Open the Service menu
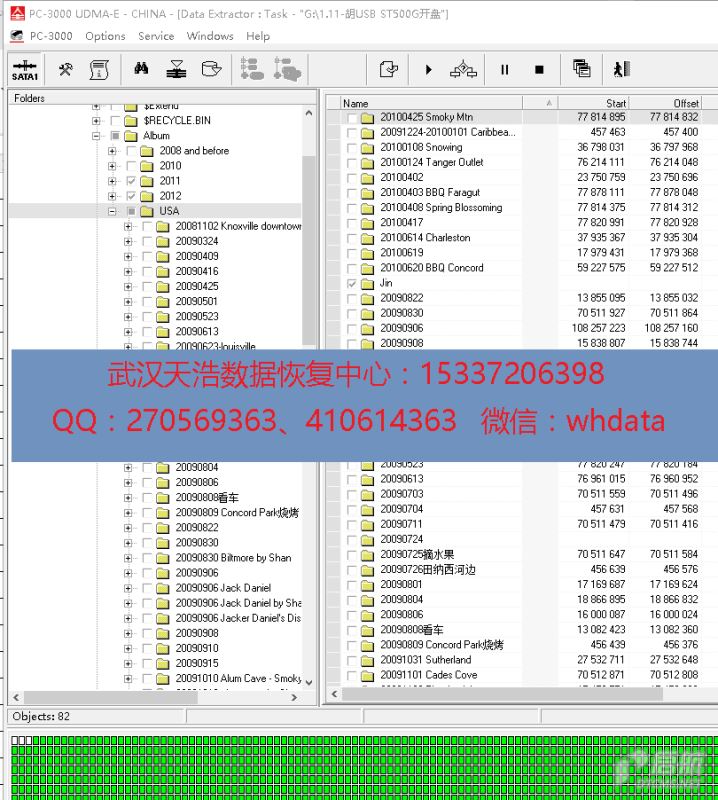The width and height of the screenshot is (718, 800). click(156, 36)
